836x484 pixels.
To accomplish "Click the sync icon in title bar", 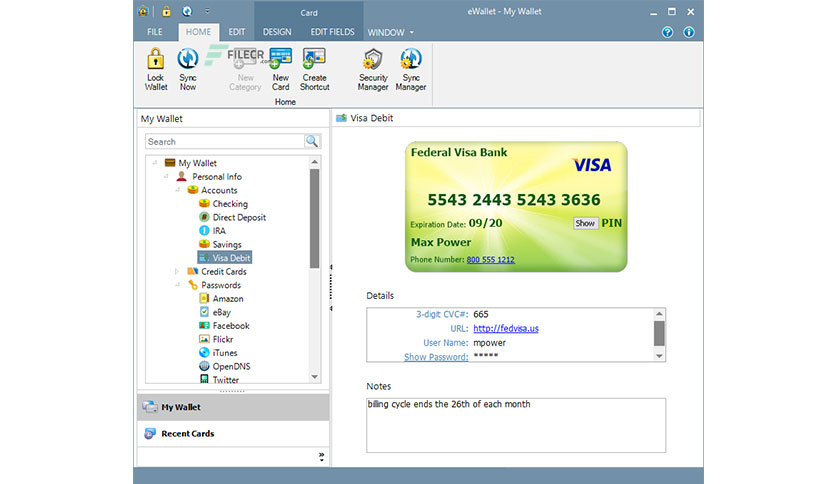I will tap(187, 11).
